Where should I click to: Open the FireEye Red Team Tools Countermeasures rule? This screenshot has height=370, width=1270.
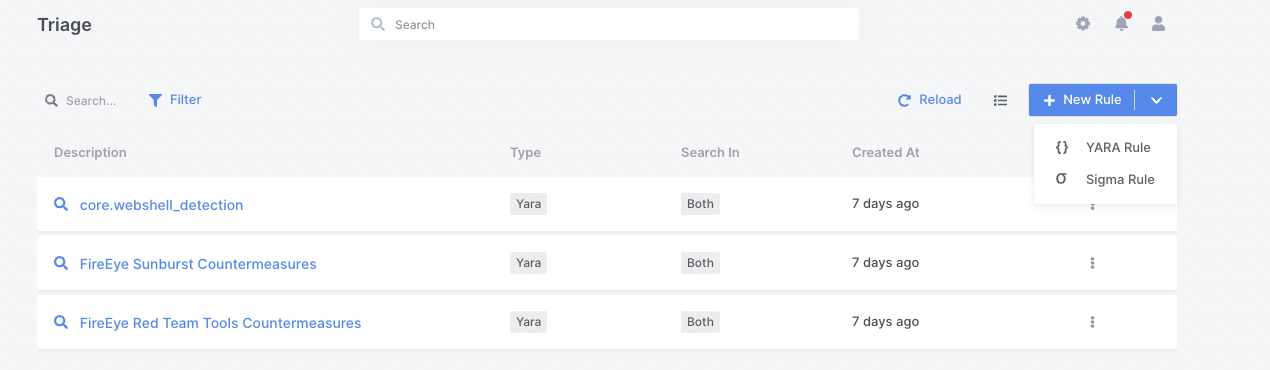(x=220, y=323)
